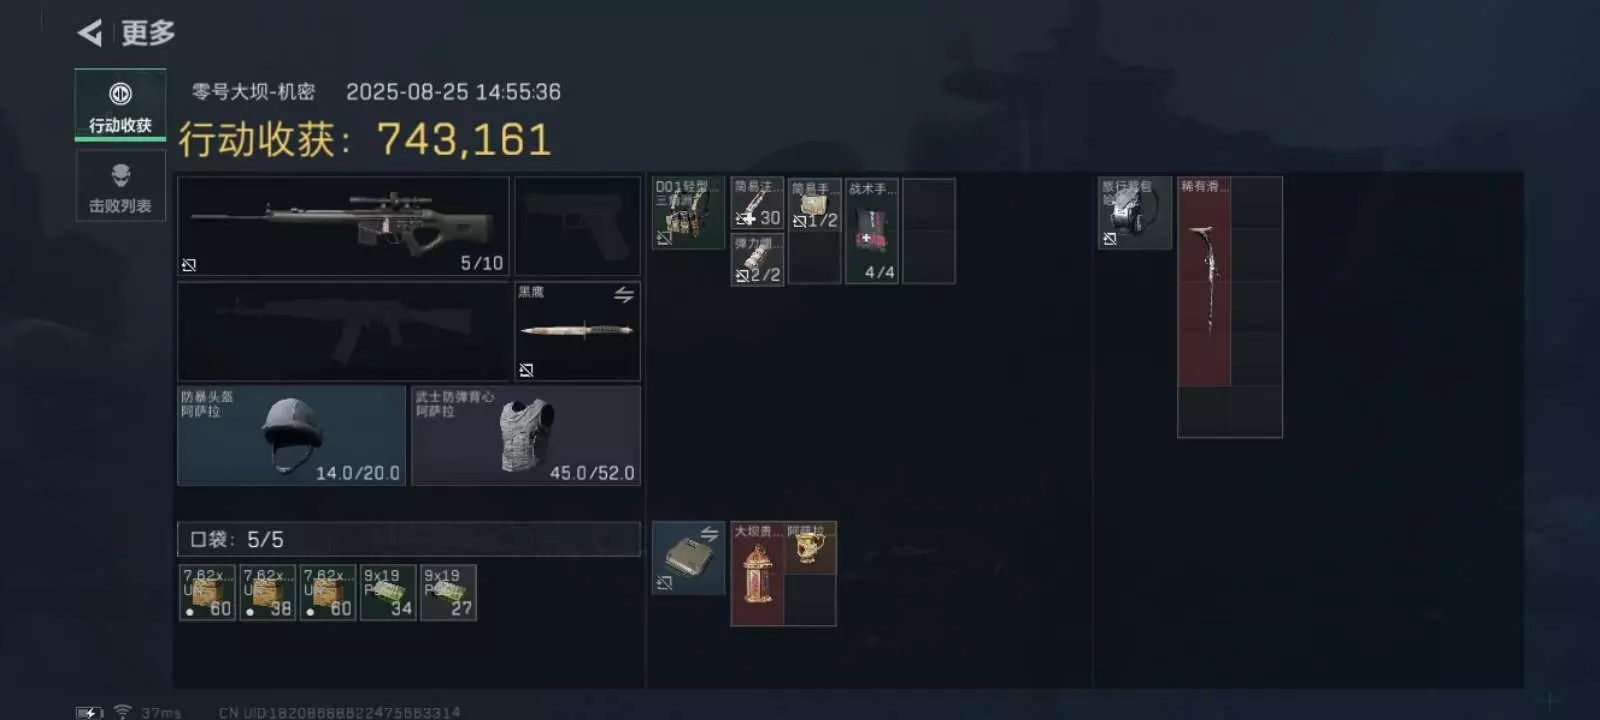Open the 击败列表 tab
This screenshot has width=1600, height=720.
tap(120, 186)
